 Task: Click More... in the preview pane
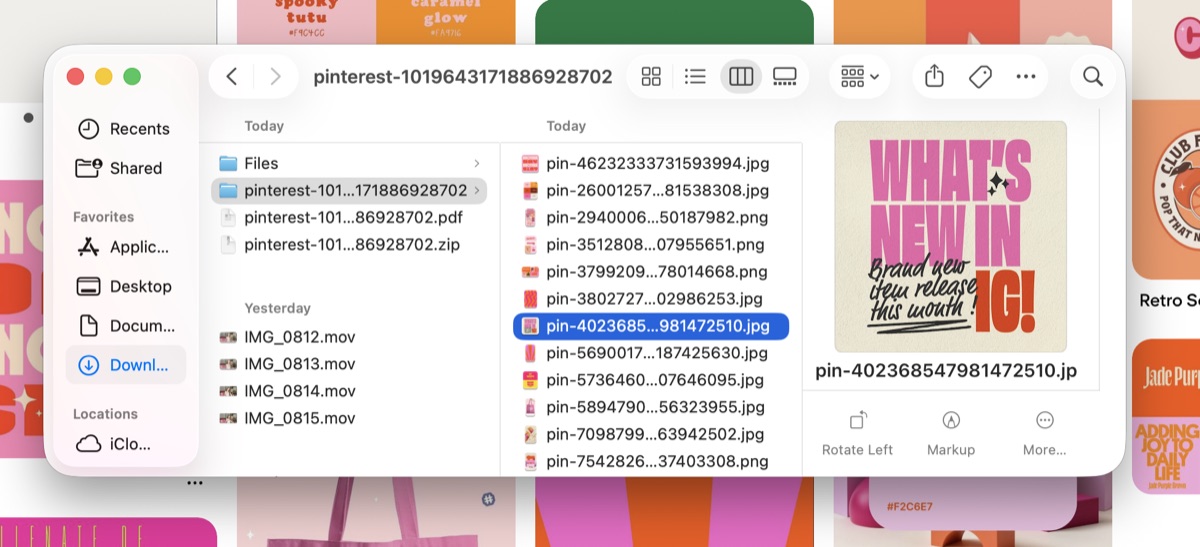[1045, 434]
